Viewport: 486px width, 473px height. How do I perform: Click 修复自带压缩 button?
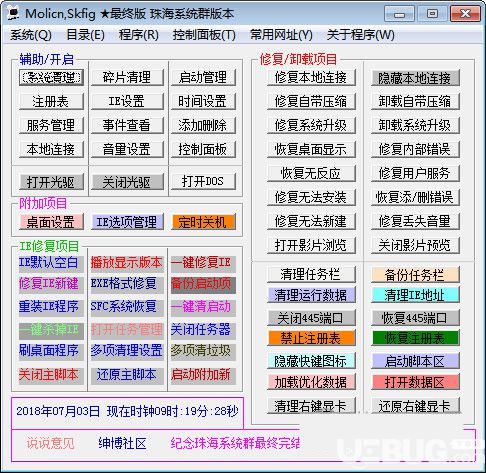coord(311,101)
